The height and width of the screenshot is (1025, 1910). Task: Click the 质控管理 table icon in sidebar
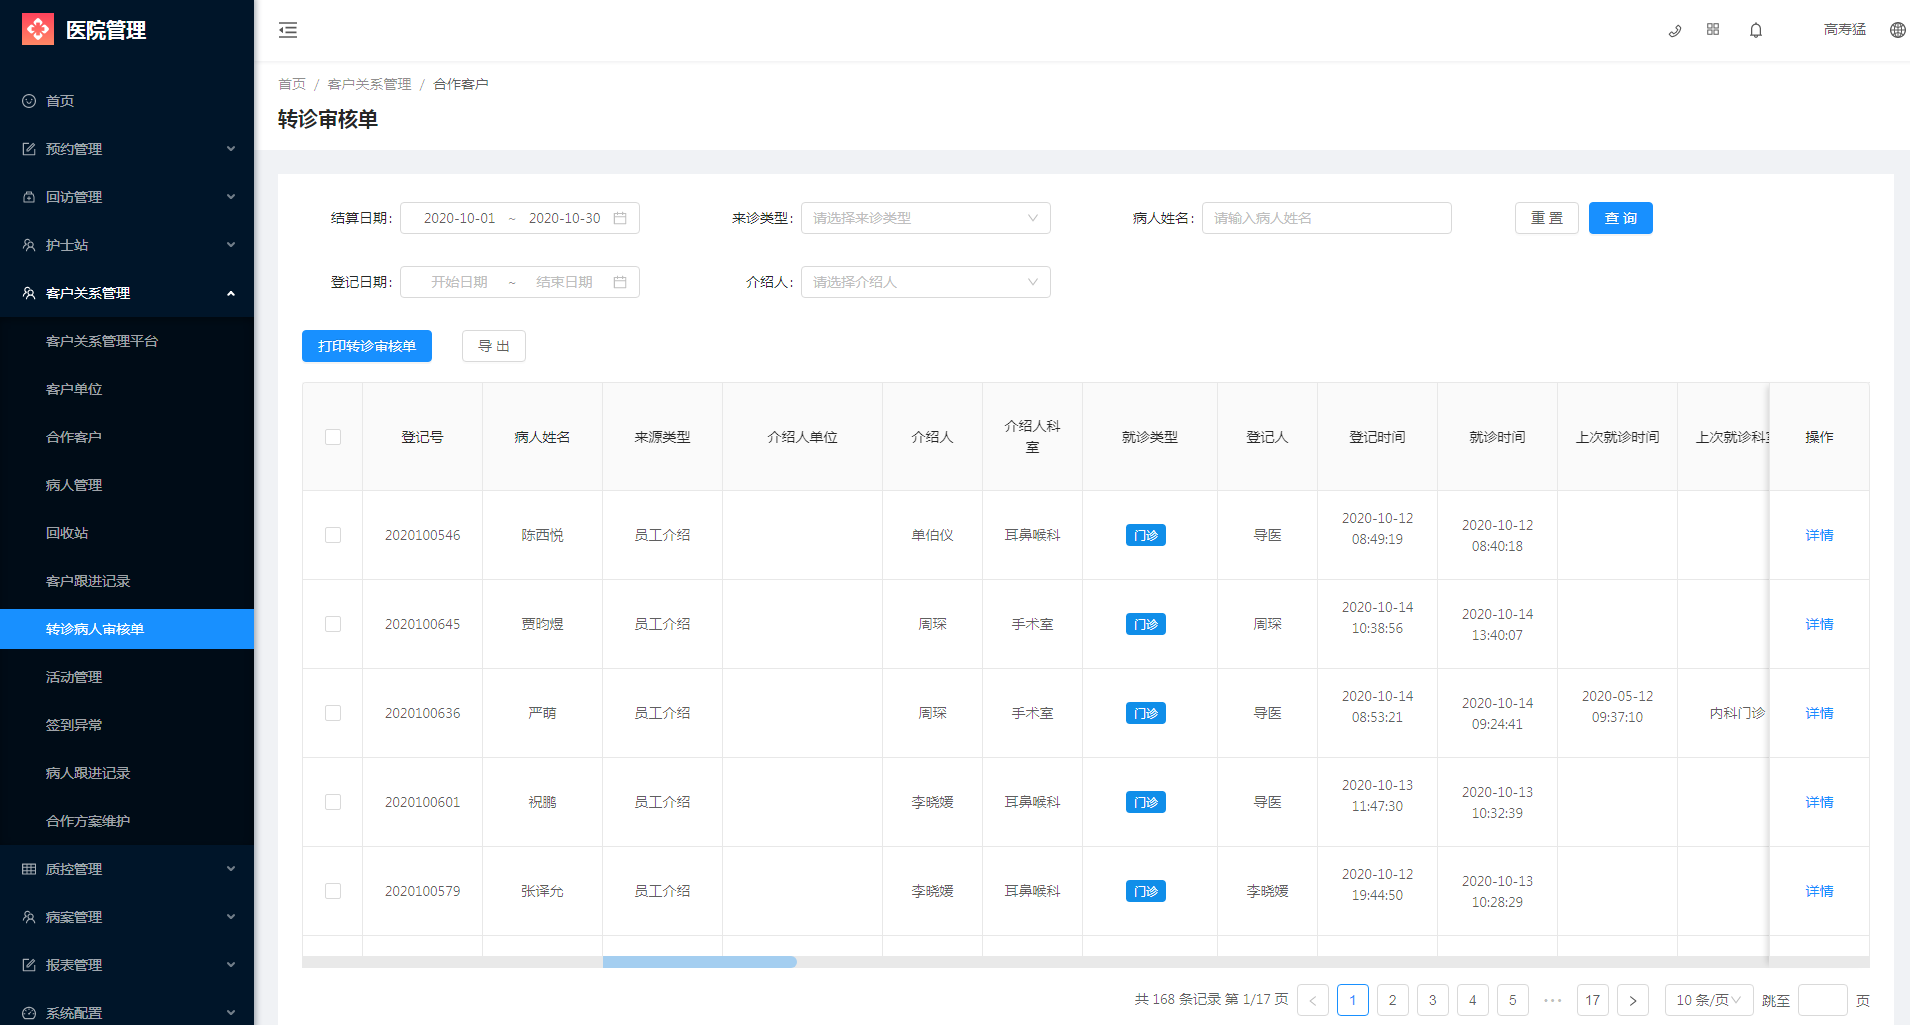pos(29,869)
